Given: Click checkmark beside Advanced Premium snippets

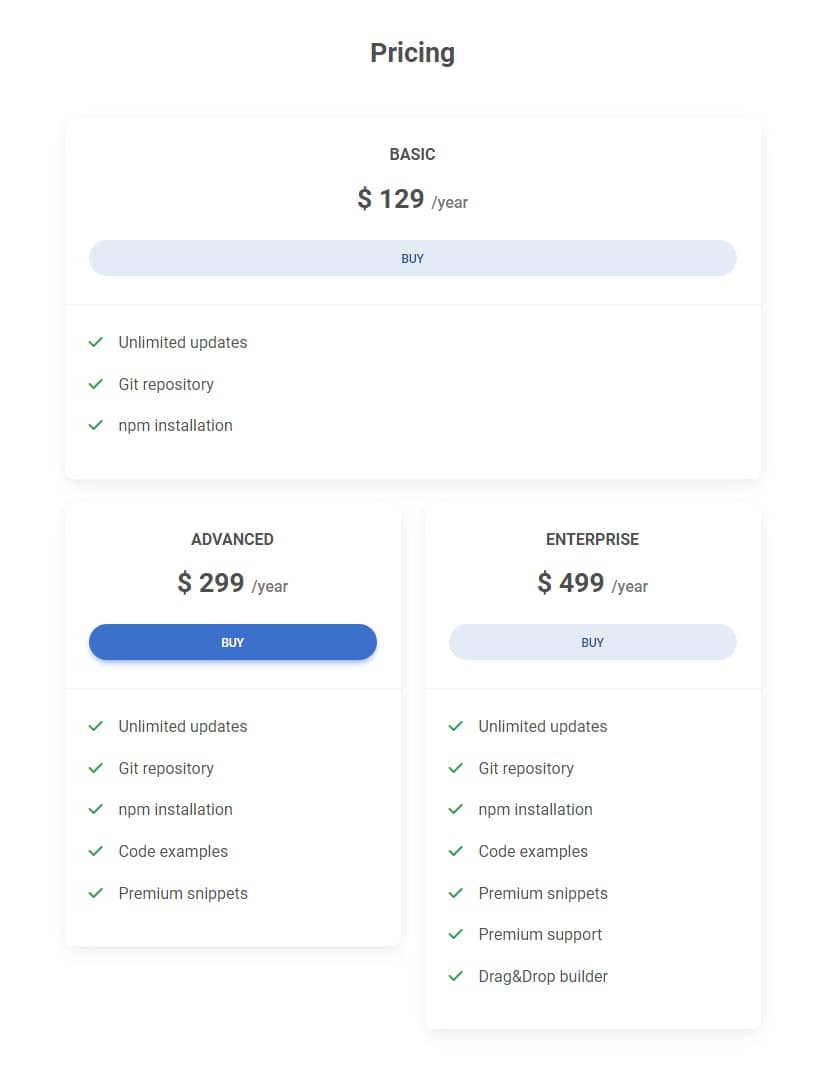Looking at the screenshot, I should (x=96, y=893).
